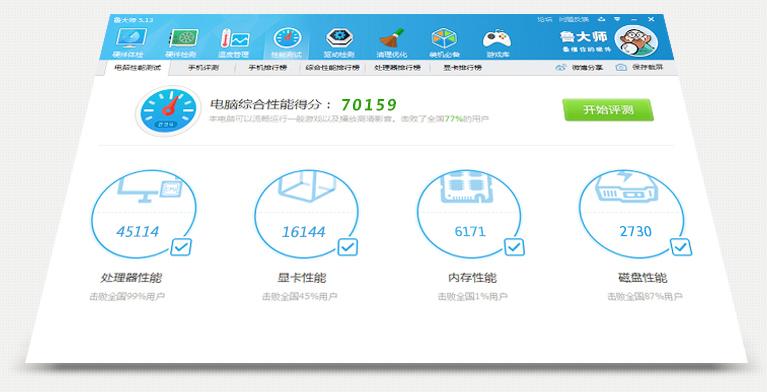Click the graphics cube icon in 16144 circle
767x392 pixels.
tap(307, 185)
